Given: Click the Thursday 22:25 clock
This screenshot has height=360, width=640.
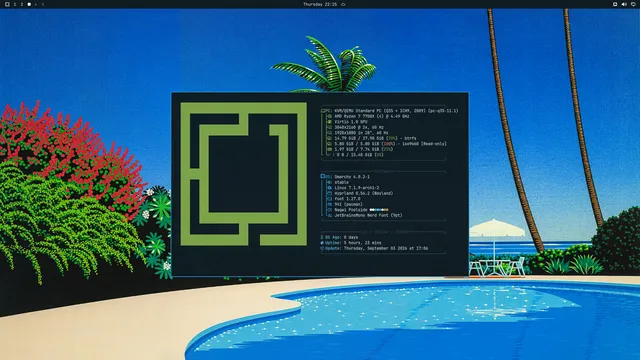Looking at the screenshot, I should pyautogui.click(x=320, y=4).
